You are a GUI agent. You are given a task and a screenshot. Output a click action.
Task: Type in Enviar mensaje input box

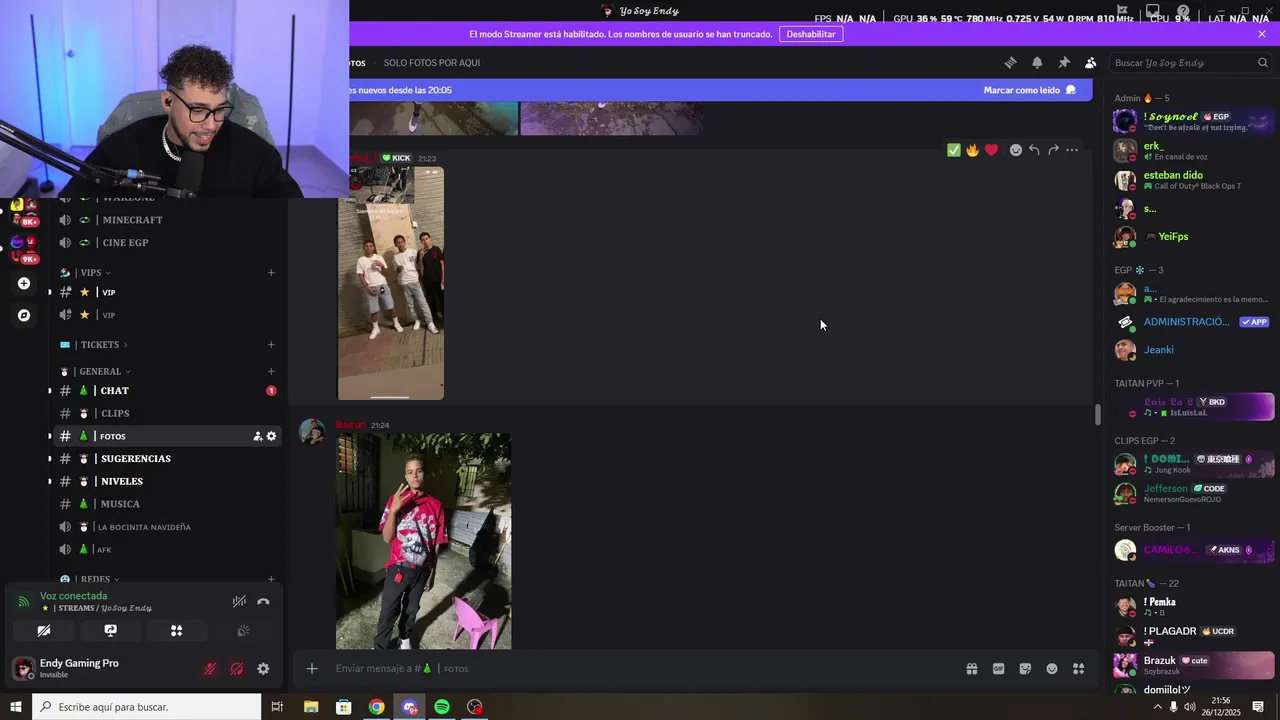[640, 669]
